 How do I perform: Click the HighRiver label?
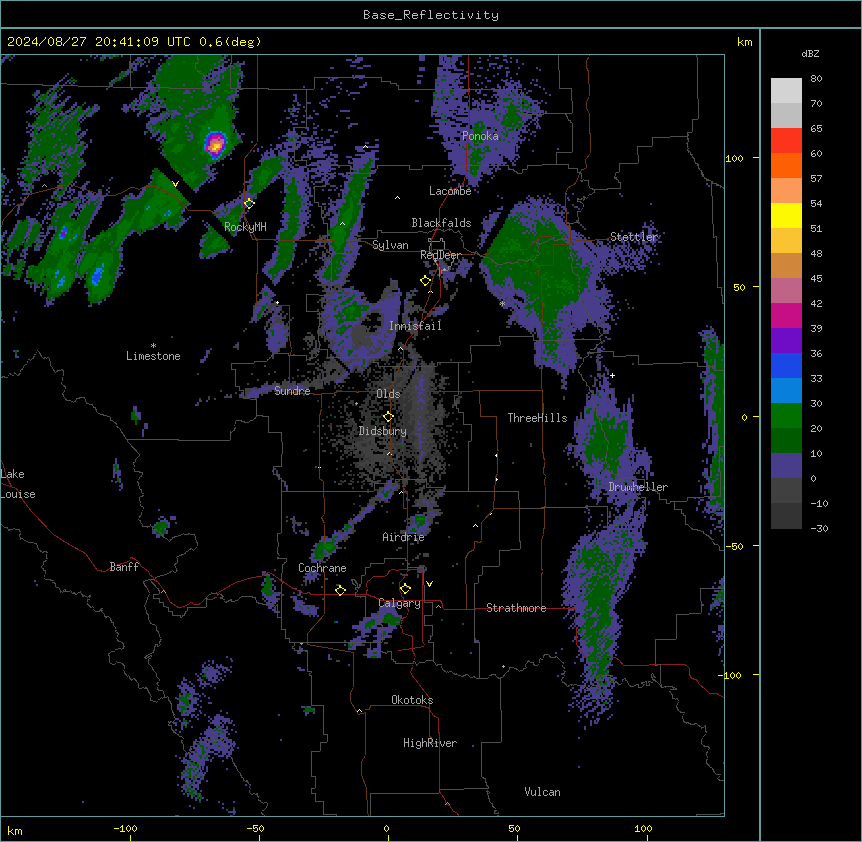click(x=430, y=743)
